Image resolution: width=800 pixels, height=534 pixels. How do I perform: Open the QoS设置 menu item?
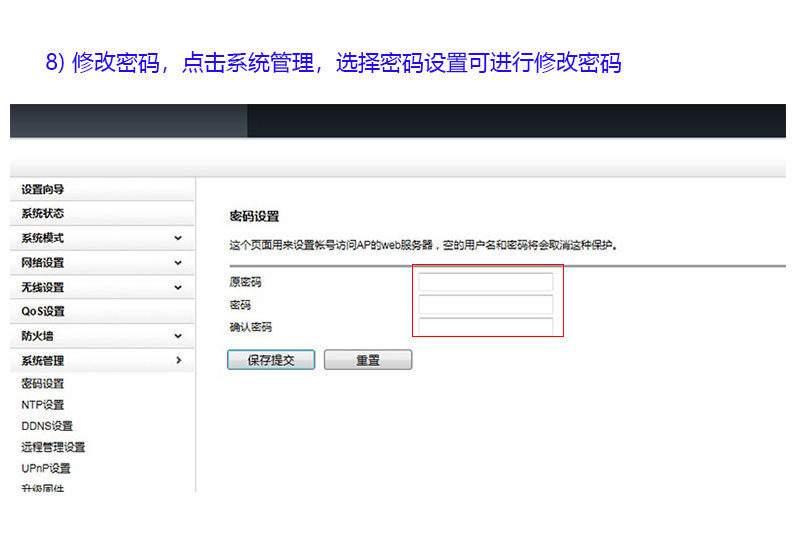(x=43, y=312)
